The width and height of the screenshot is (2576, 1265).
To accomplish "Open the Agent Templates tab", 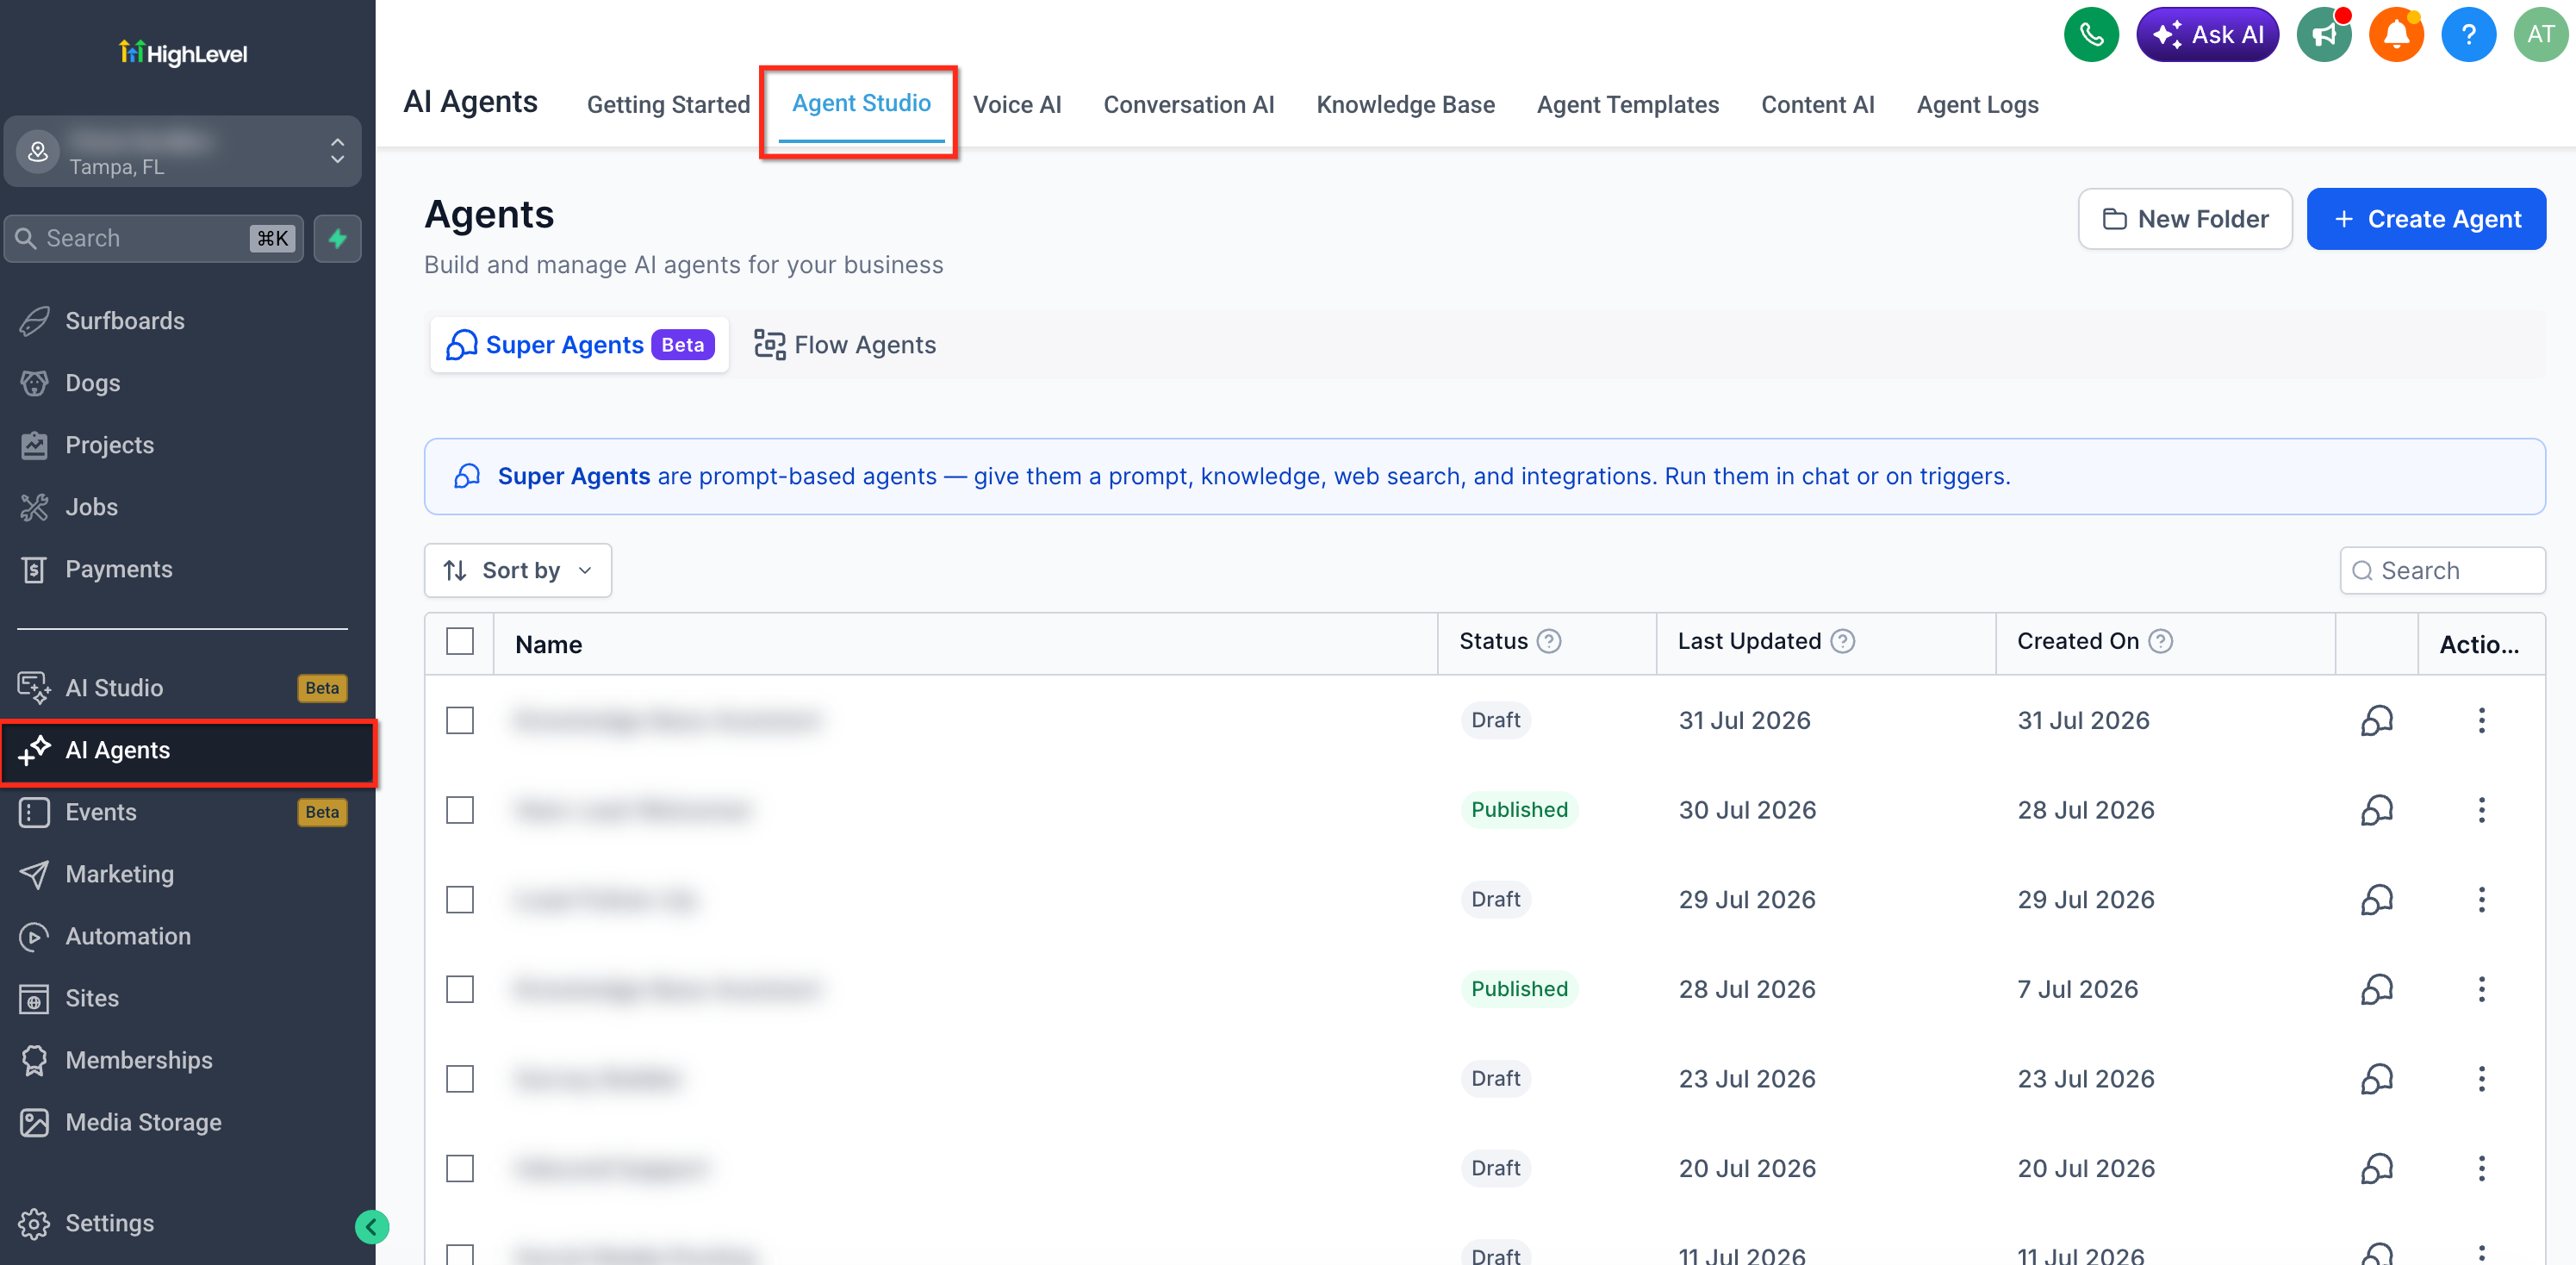I will 1628,105.
